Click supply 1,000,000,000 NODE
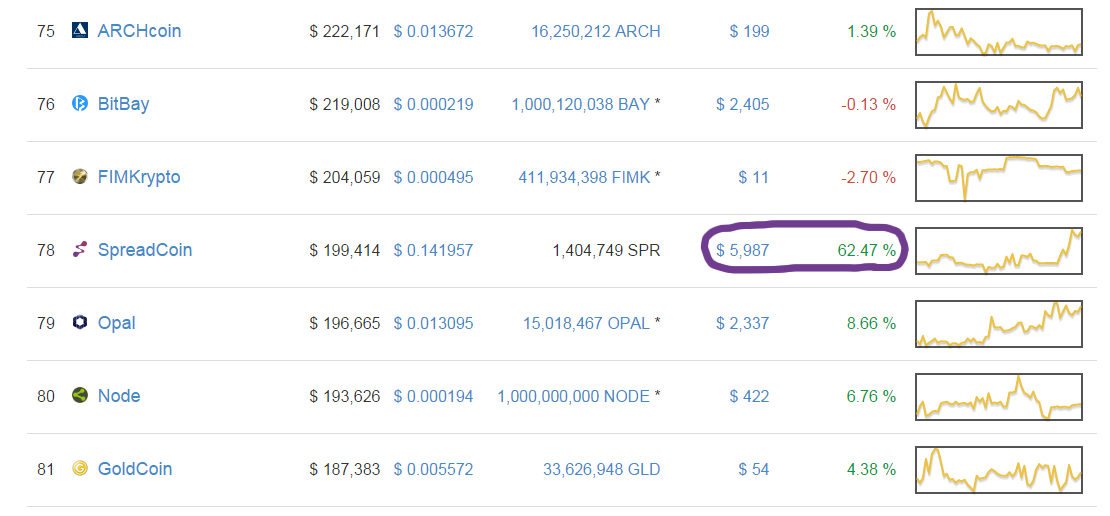Image resolution: width=1110 pixels, height=516 pixels. coord(573,396)
